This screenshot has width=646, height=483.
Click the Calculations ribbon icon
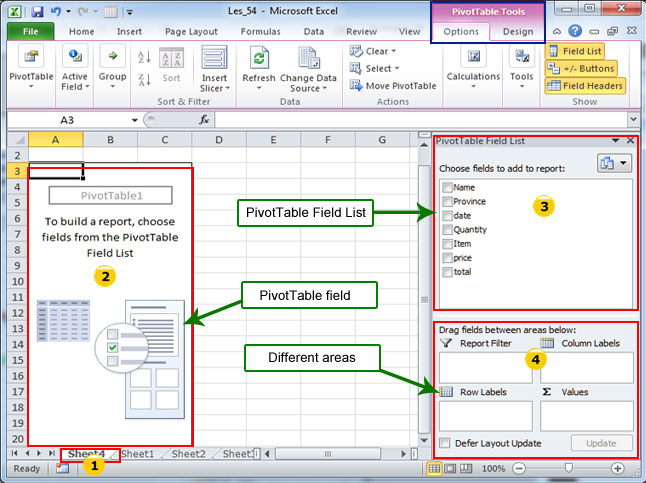(473, 58)
